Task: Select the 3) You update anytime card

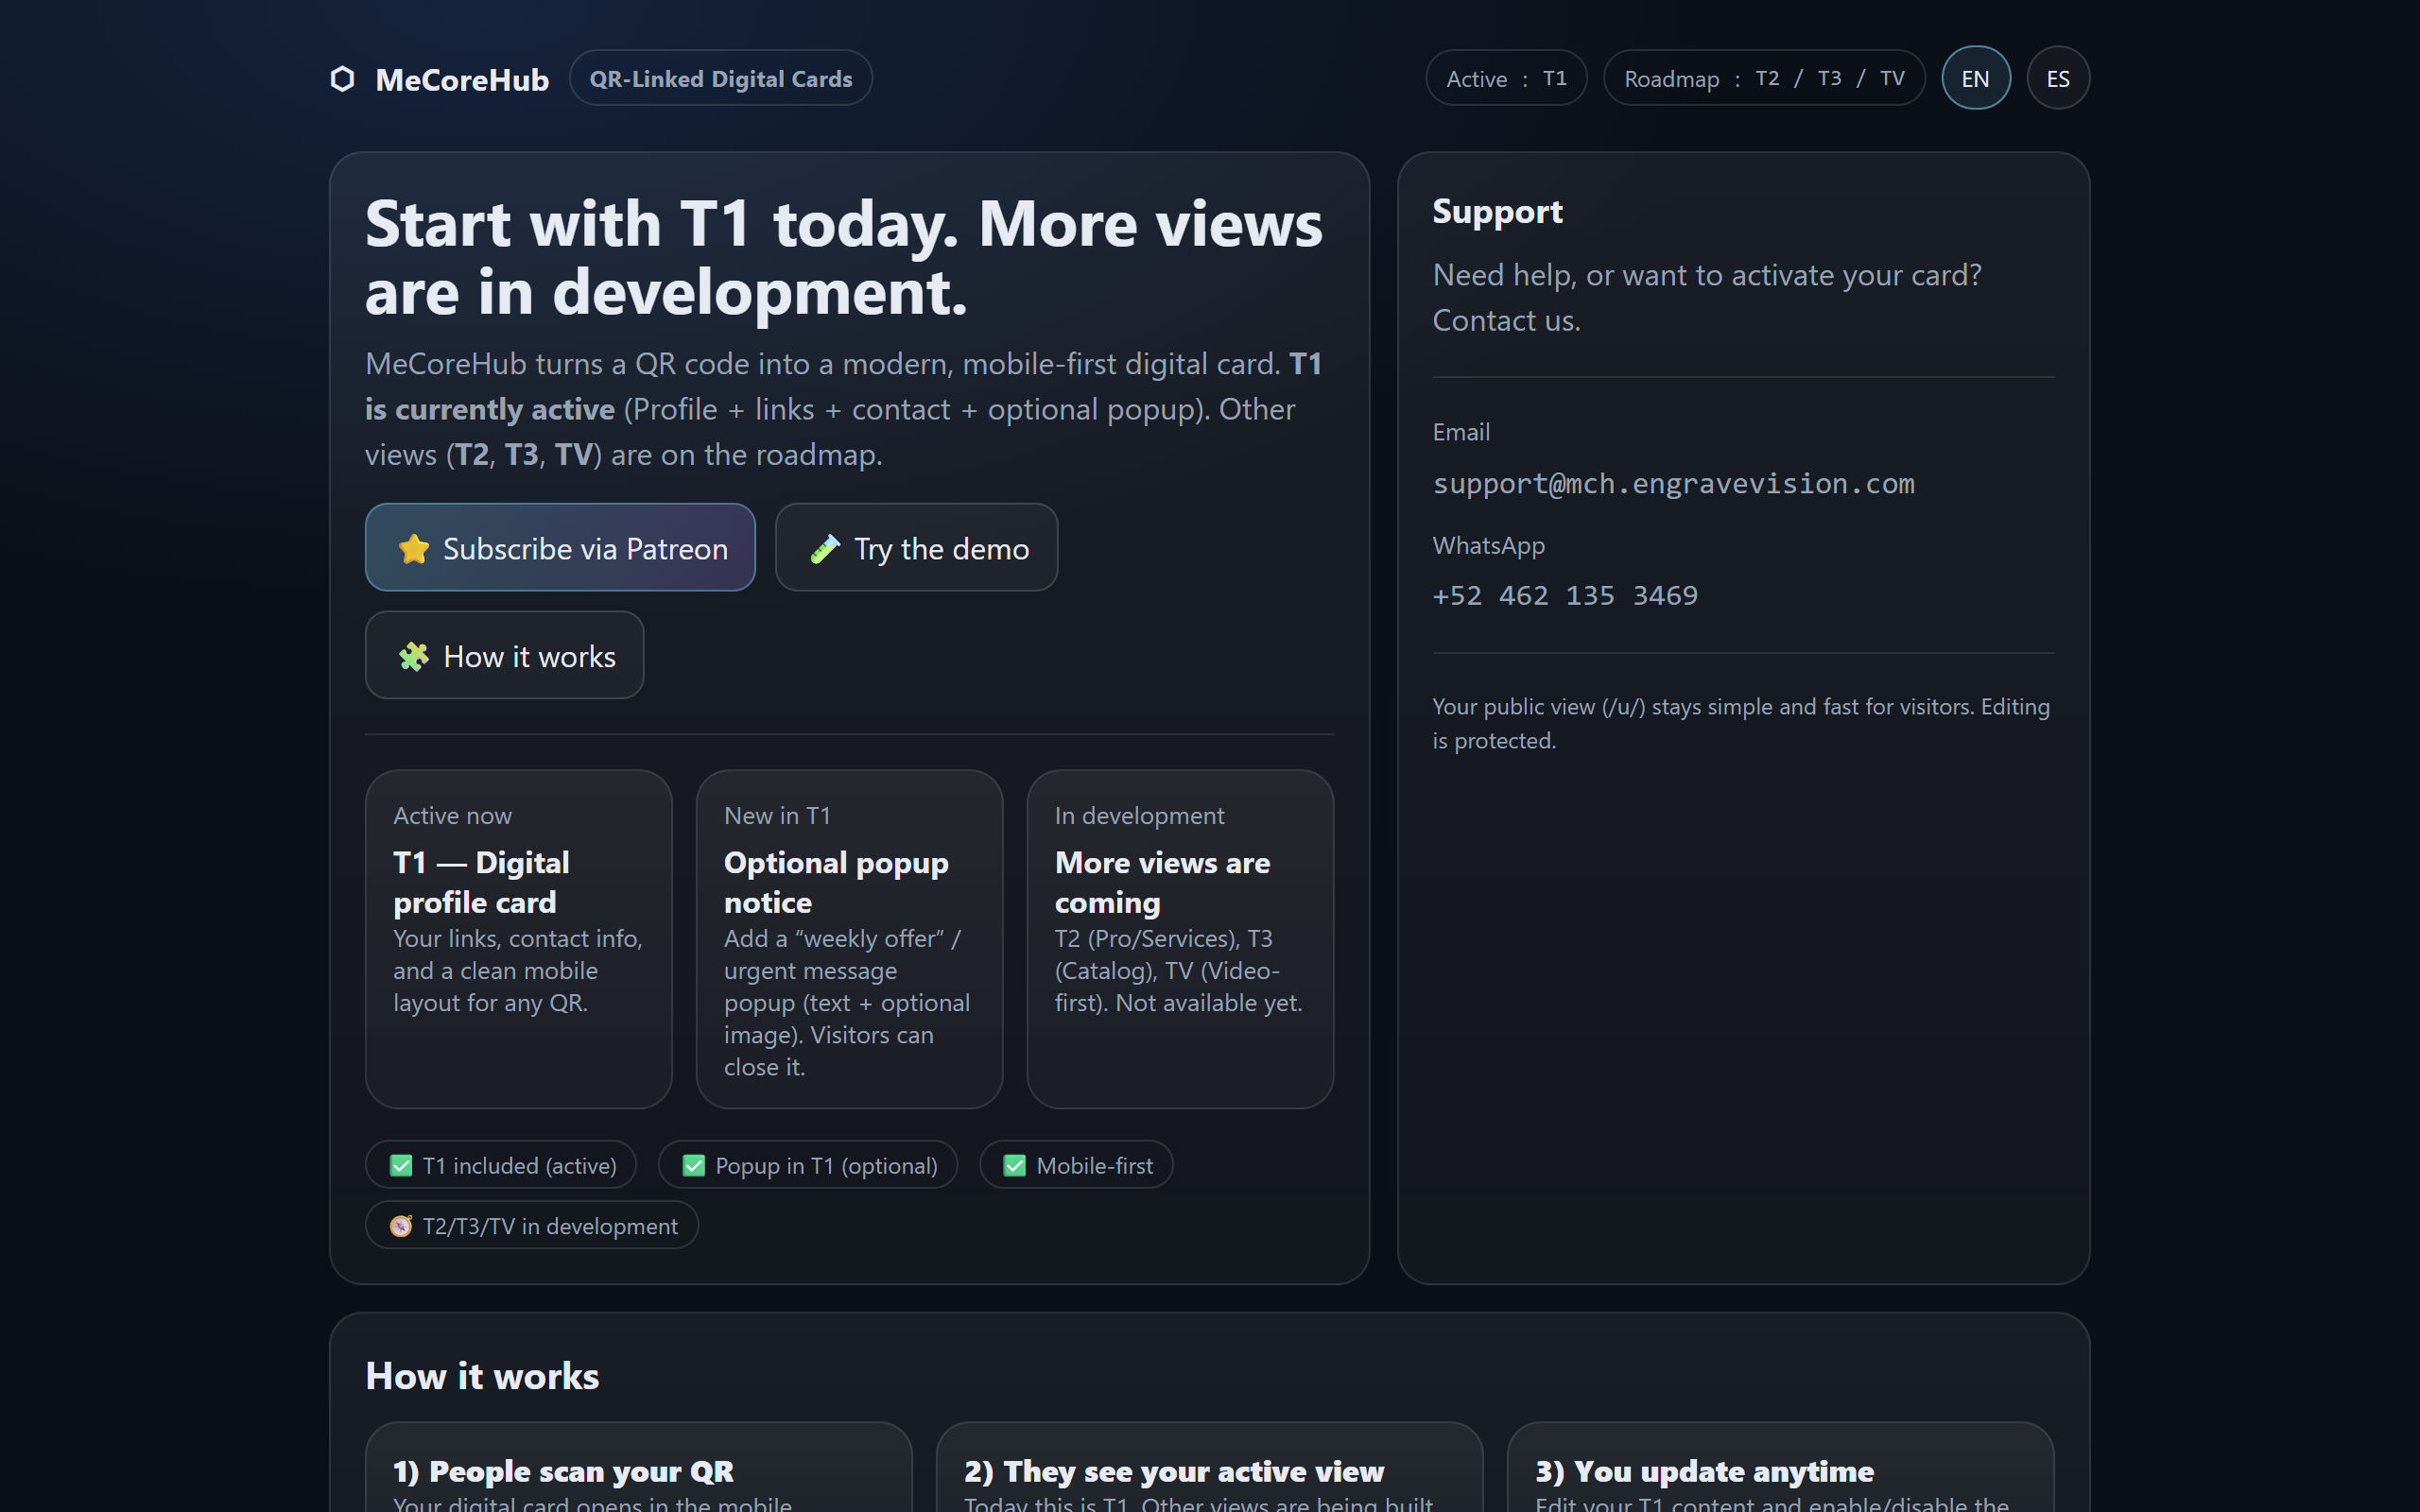Action: point(1781,1467)
